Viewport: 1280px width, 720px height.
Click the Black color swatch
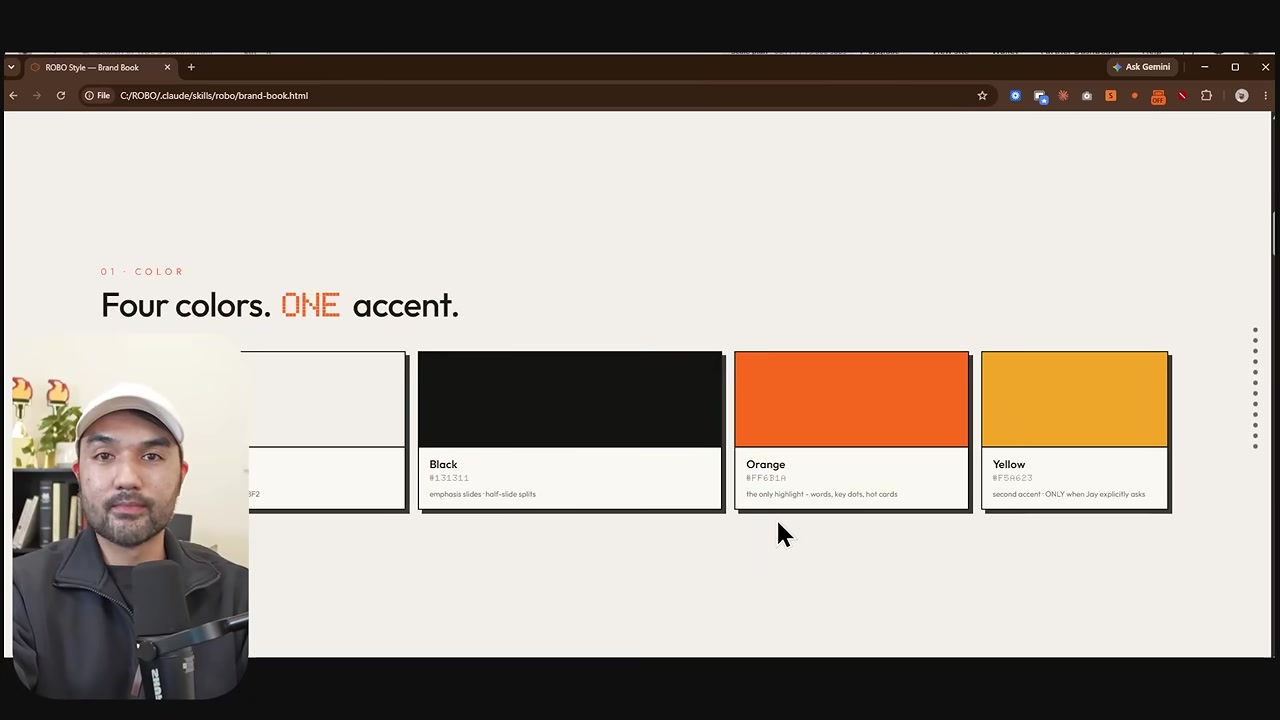[x=569, y=399]
